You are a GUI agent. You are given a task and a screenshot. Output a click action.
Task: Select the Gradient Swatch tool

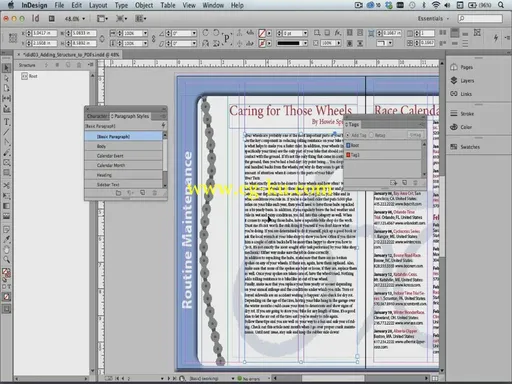click(x=6, y=206)
